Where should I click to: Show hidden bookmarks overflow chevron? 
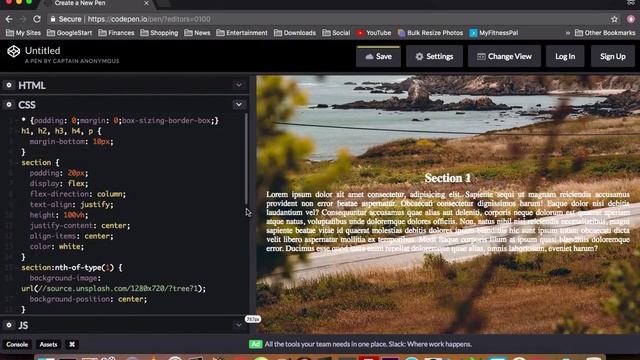[567, 33]
